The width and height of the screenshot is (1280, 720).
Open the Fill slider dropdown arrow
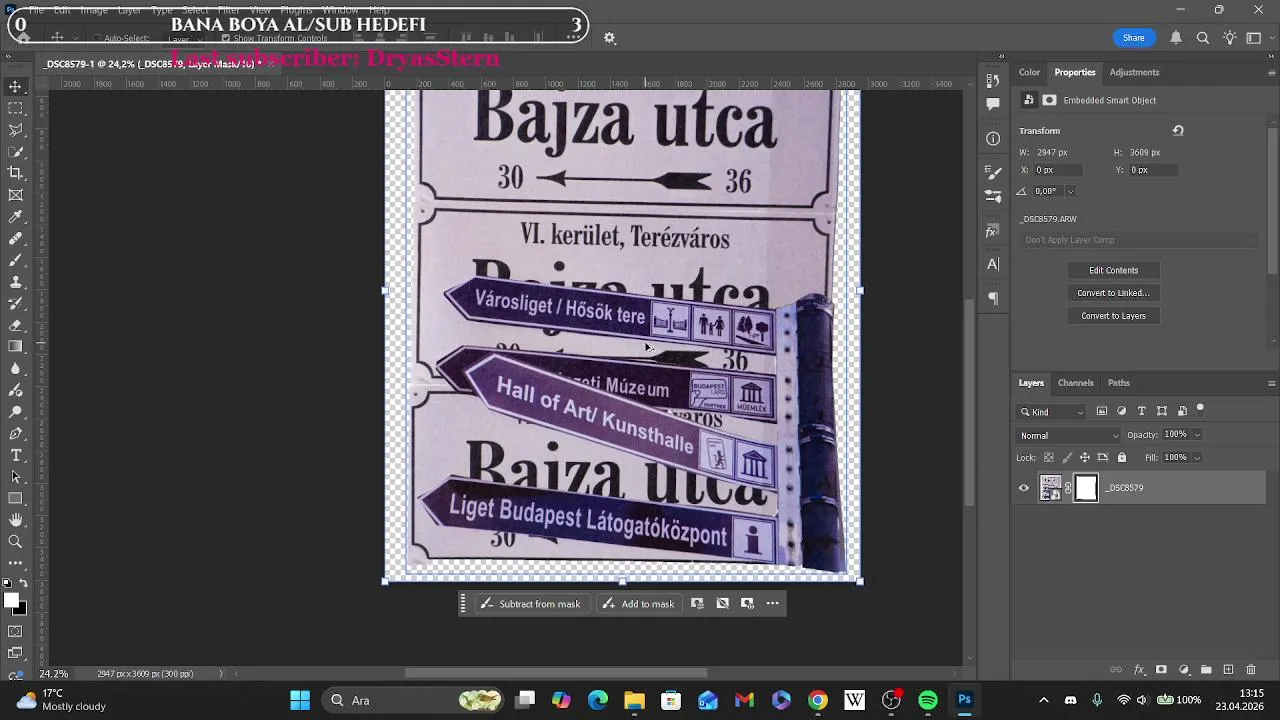coord(1197,458)
